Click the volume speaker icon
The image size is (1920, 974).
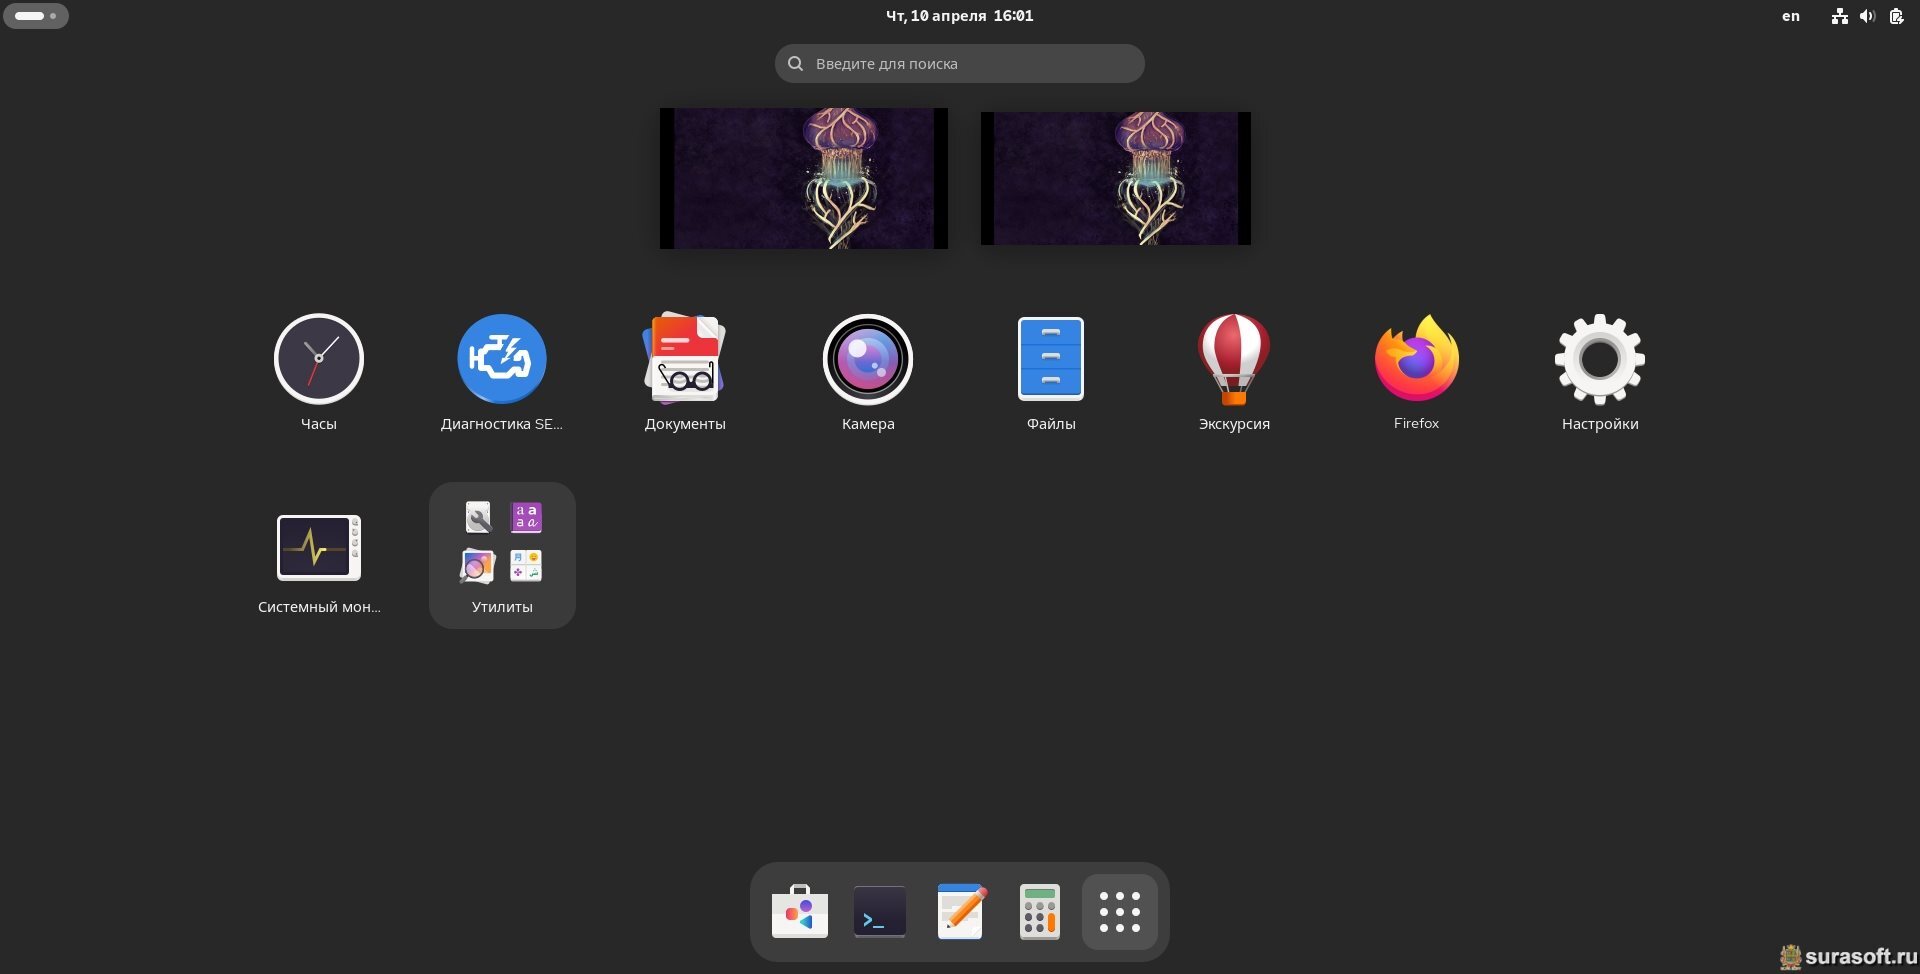pos(1867,16)
